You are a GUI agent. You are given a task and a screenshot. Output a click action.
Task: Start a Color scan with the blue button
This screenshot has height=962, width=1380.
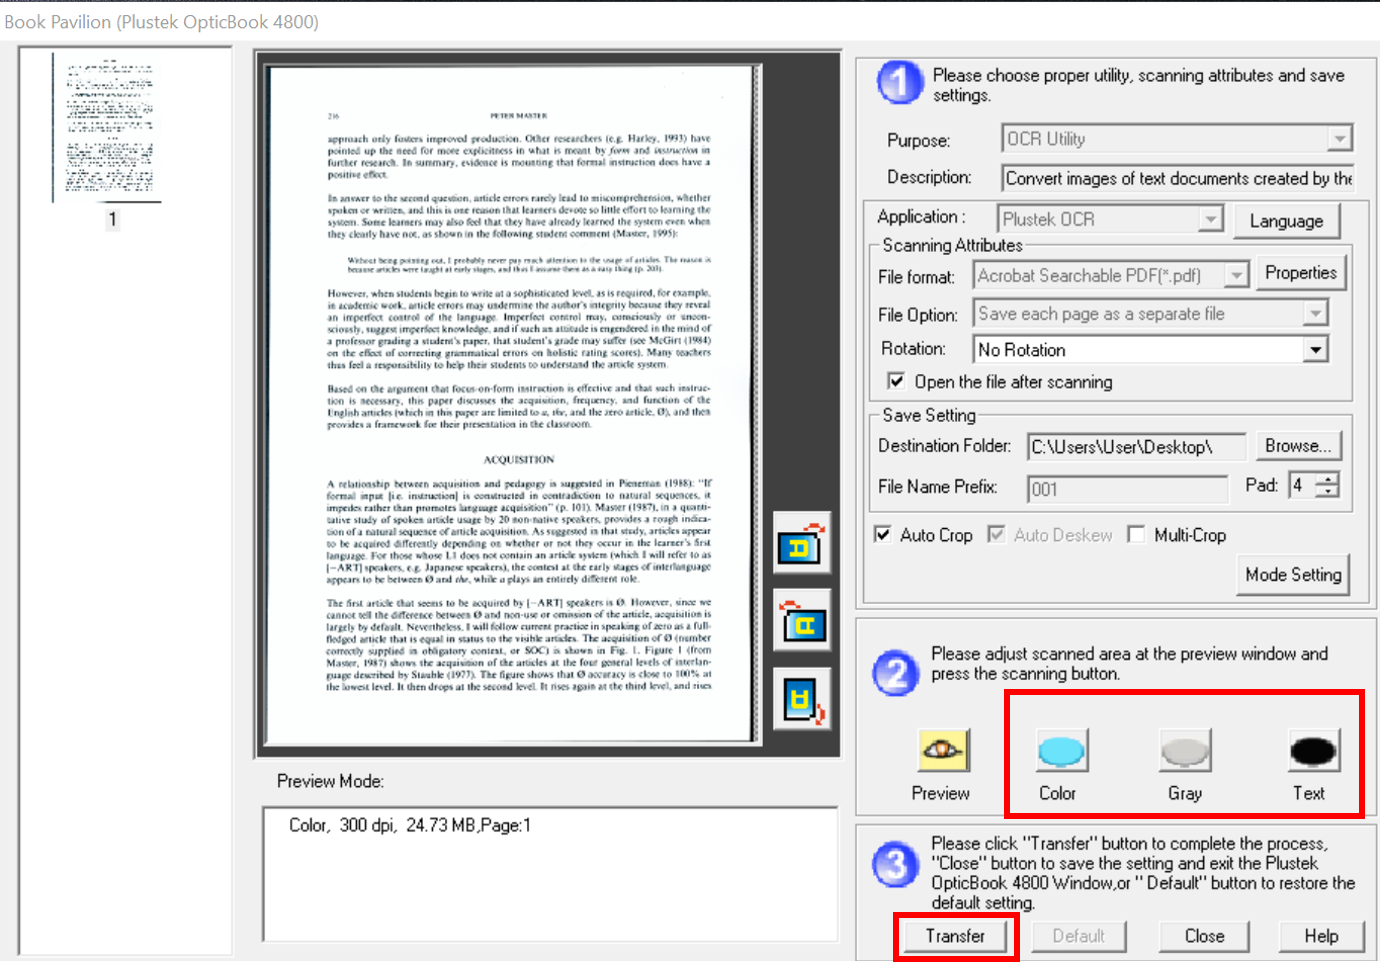click(1061, 751)
